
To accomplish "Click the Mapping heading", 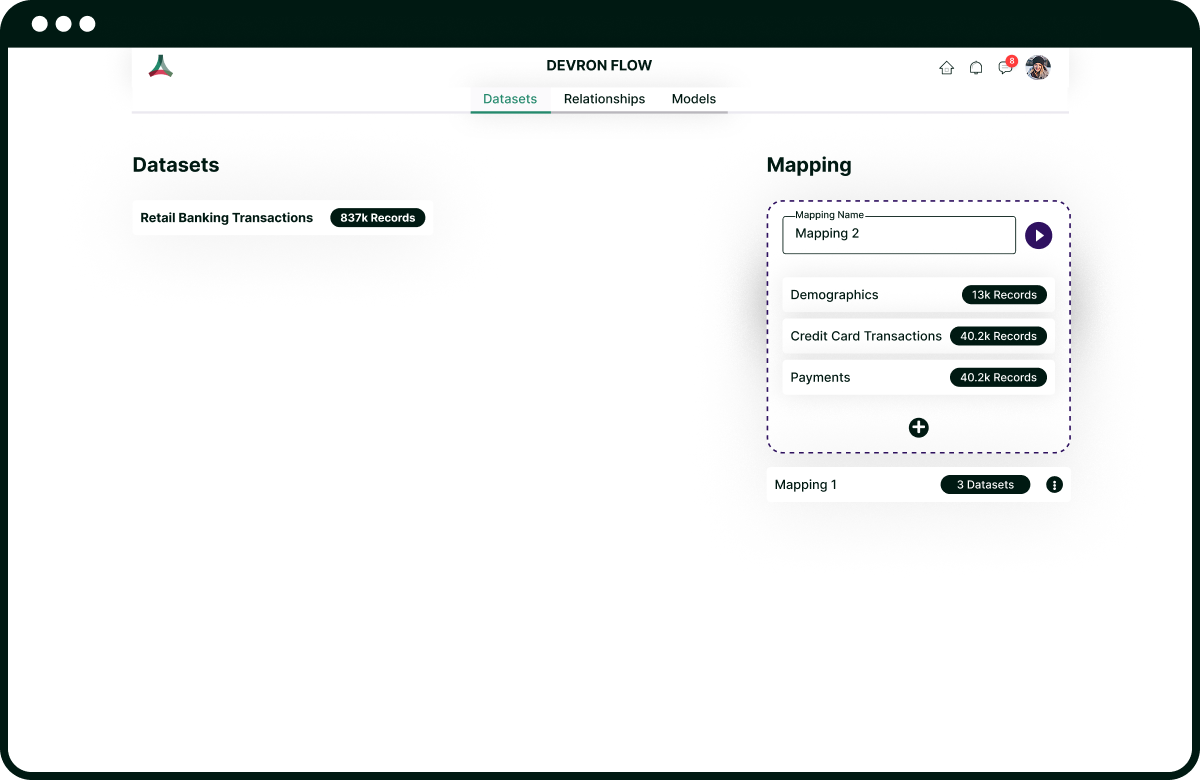I will point(809,165).
